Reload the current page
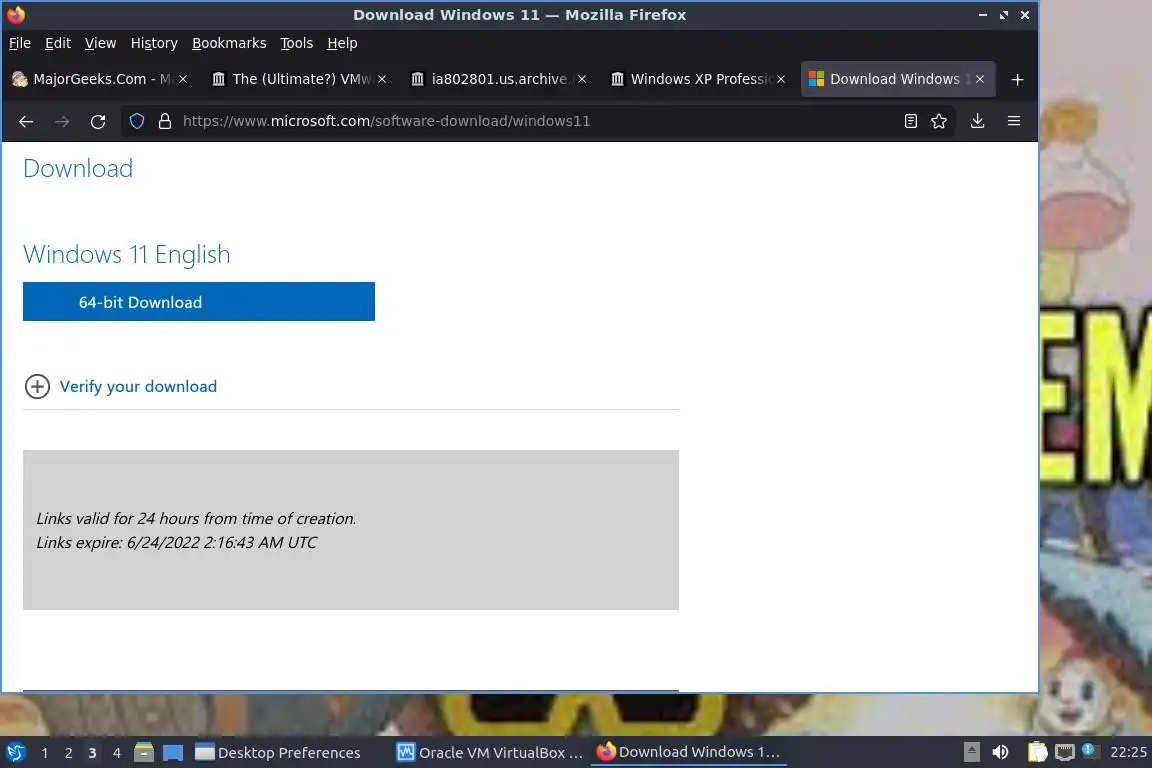The image size is (1152, 768). (98, 121)
